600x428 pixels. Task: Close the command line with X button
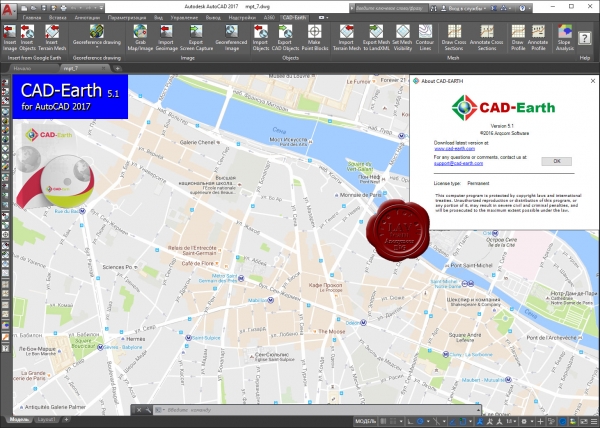tap(139, 410)
